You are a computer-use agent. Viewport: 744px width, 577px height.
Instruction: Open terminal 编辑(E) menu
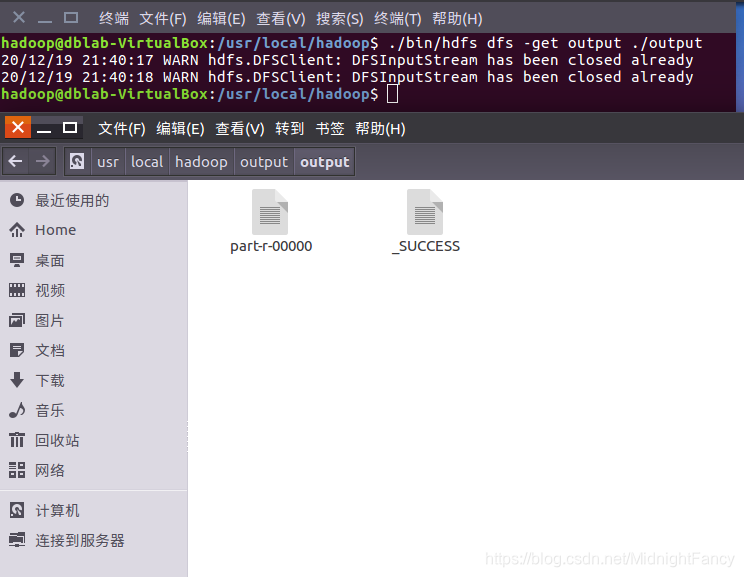221,19
